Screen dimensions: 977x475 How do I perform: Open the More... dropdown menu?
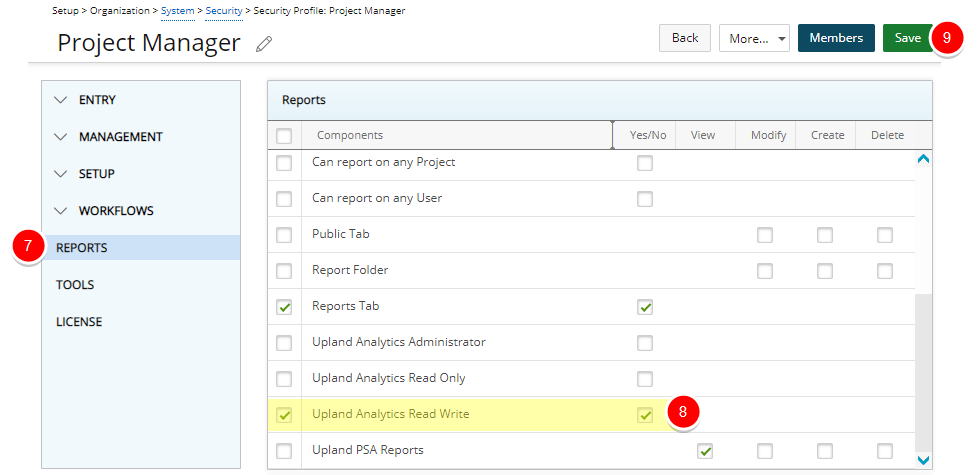coord(754,38)
